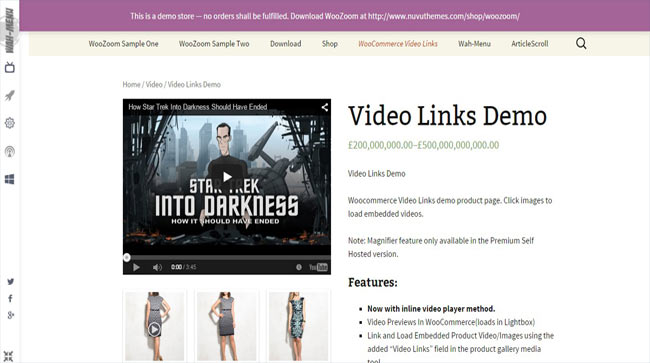650x363 pixels.
Task: Click the Wah-Menu logo at sidebar top
Action: point(9,31)
